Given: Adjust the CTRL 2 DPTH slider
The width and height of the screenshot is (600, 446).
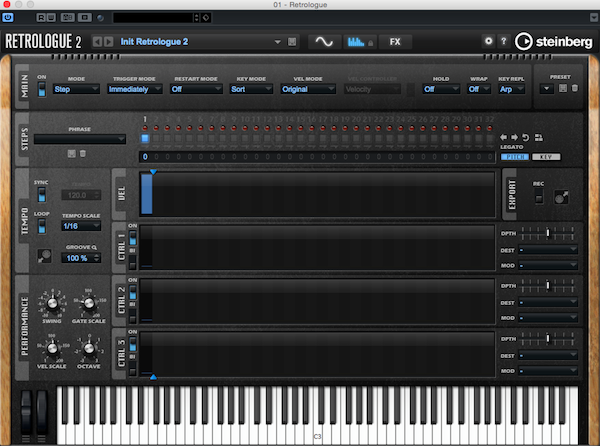Looking at the screenshot, I should (x=548, y=285).
